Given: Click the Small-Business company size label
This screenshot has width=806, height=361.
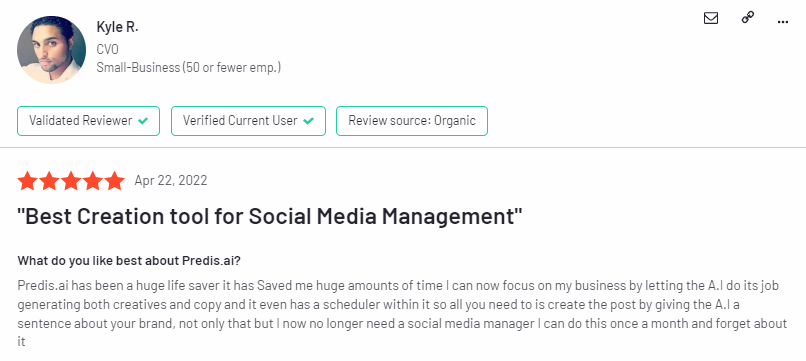Looking at the screenshot, I should click(189, 67).
